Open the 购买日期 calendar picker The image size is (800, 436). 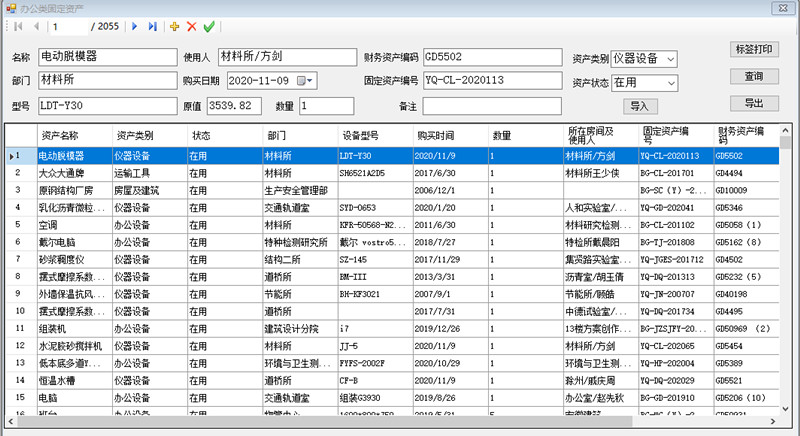coord(309,80)
